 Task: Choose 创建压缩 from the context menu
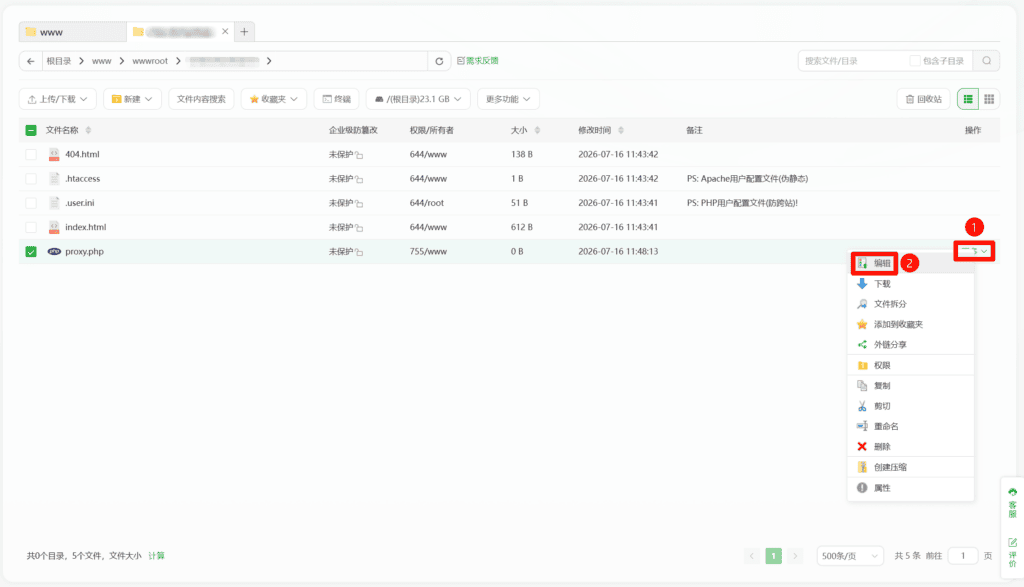(x=910, y=468)
